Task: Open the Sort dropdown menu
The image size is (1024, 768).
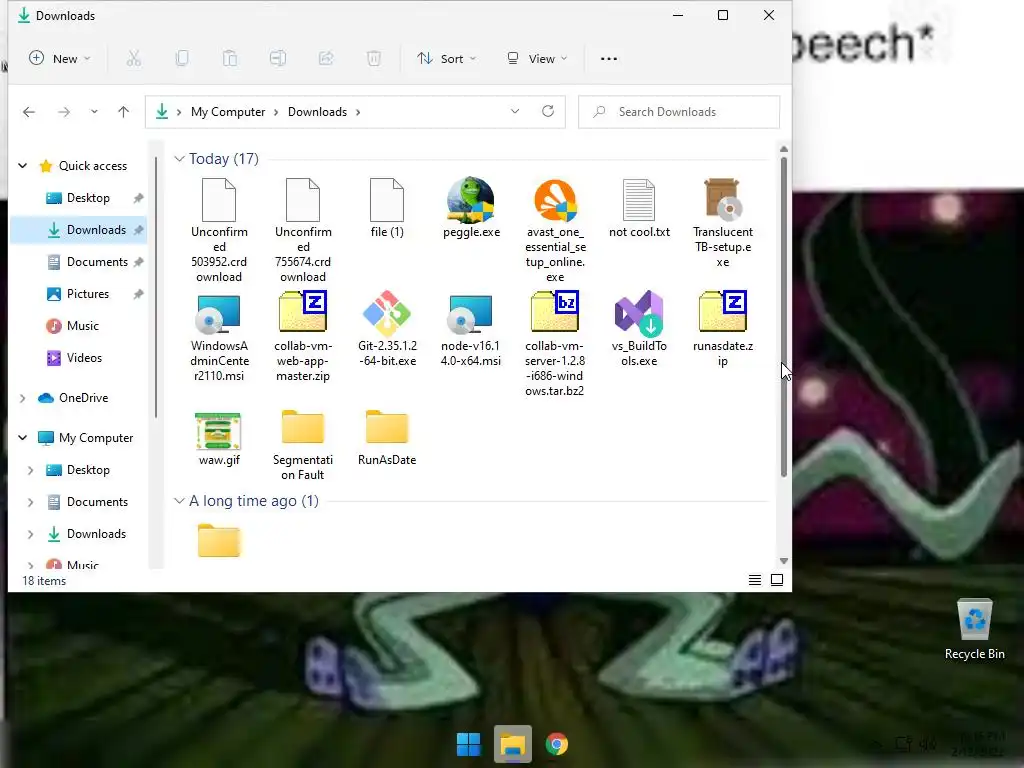Action: click(447, 59)
